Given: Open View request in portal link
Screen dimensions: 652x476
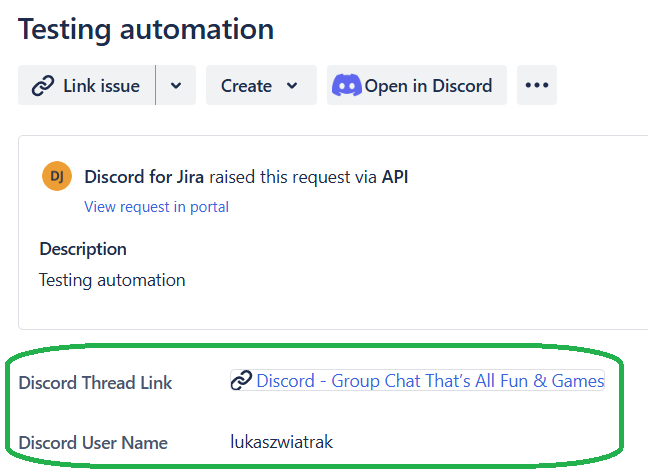Looking at the screenshot, I should click(156, 207).
